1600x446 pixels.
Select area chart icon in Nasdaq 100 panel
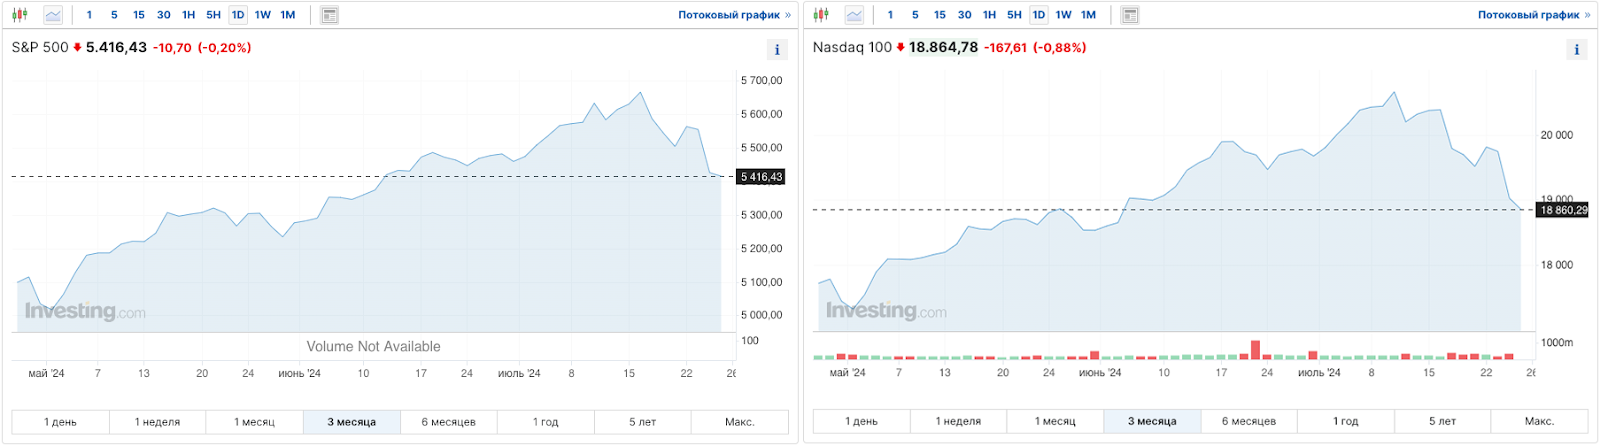click(854, 15)
